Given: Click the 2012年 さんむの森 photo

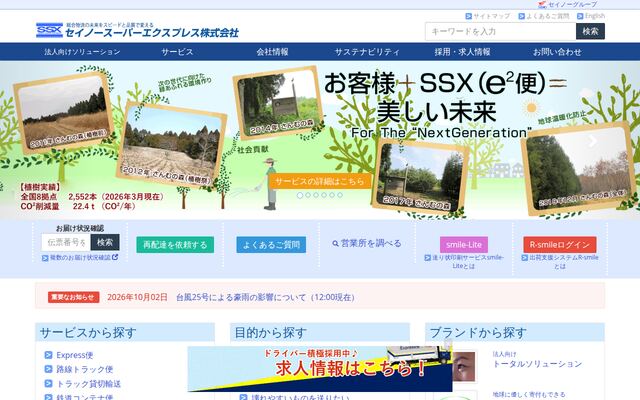Looking at the screenshot, I should [x=171, y=145].
